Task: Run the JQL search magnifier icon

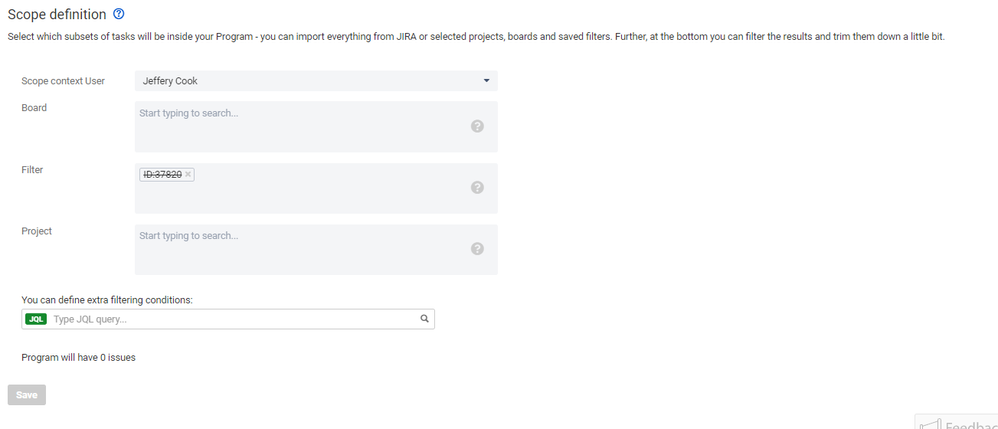Action: (x=425, y=319)
